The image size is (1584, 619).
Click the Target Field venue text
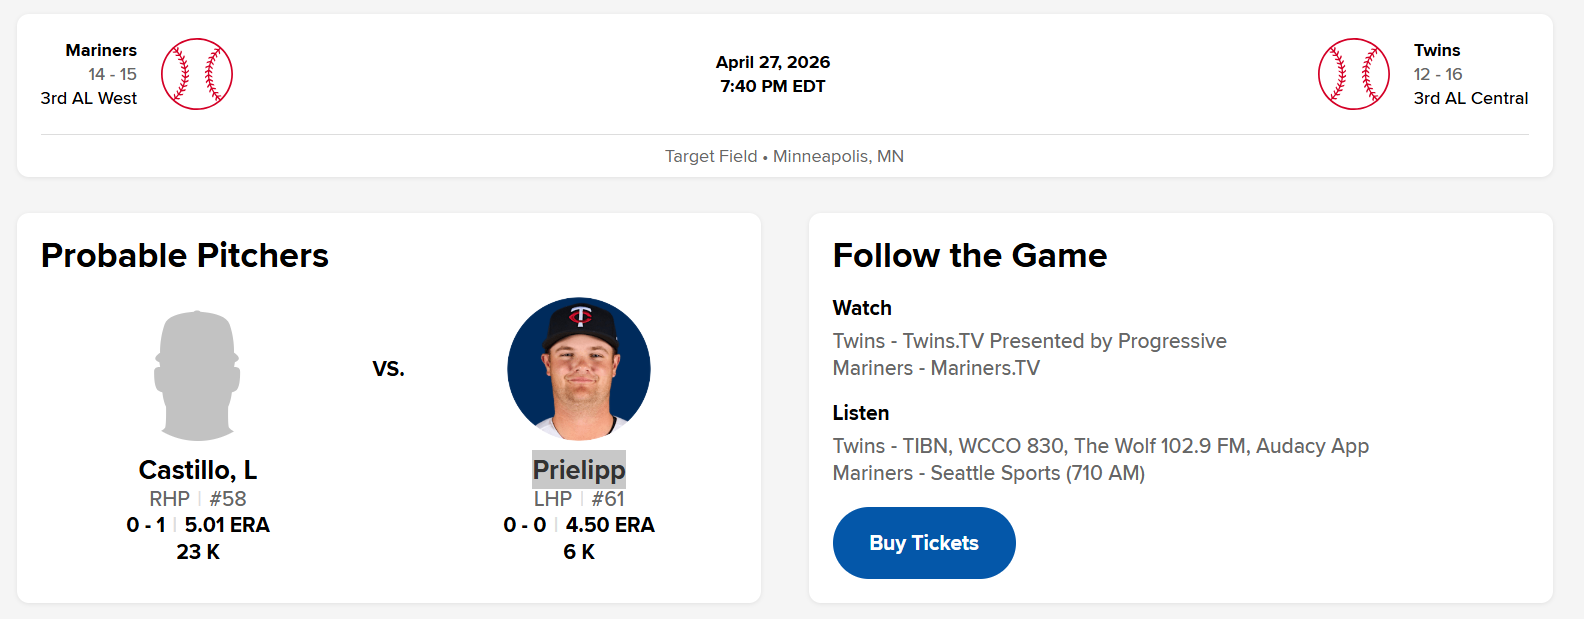click(711, 156)
